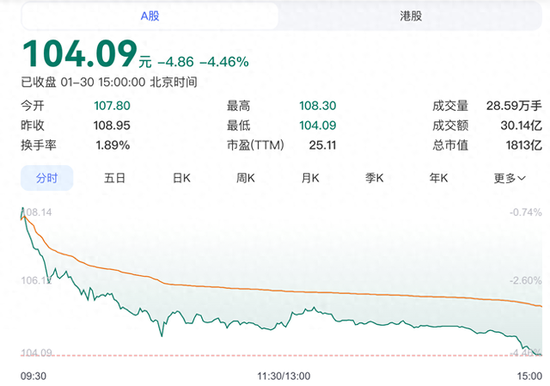
Task: Click the 换手率 value 1.89%
Action: (x=113, y=145)
